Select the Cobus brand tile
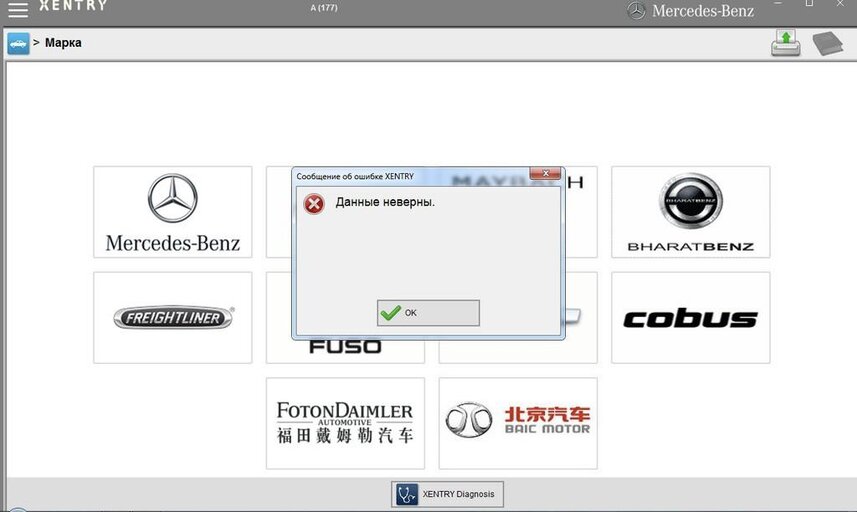The image size is (857, 512). (x=690, y=317)
